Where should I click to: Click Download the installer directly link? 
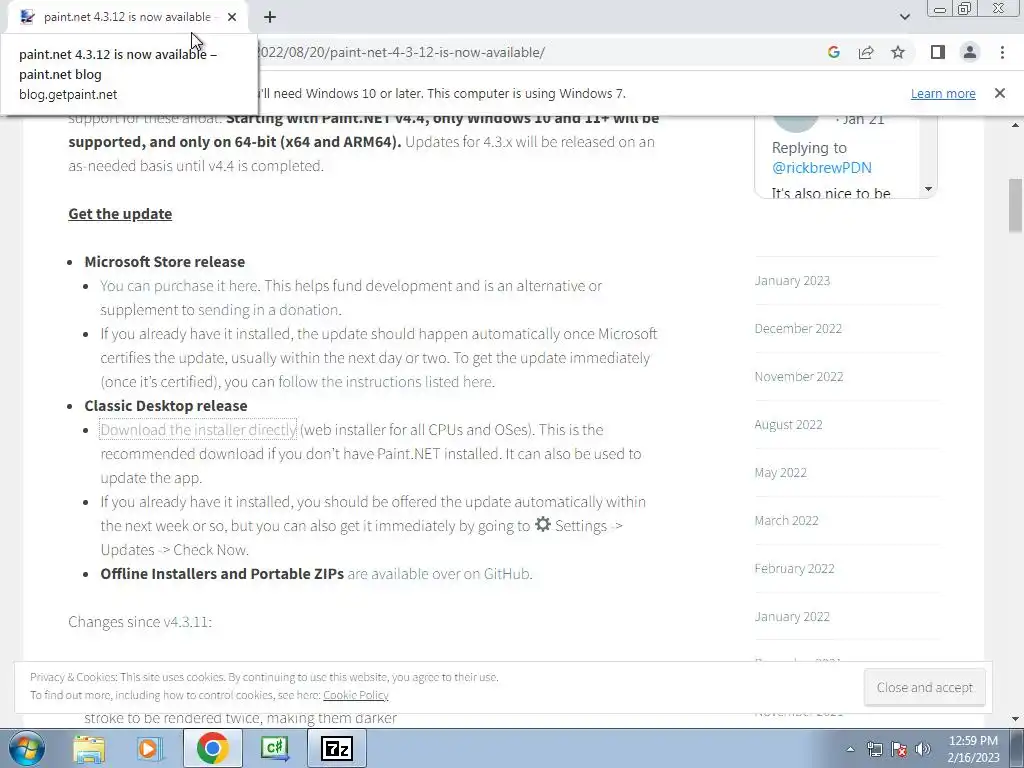[x=198, y=430]
